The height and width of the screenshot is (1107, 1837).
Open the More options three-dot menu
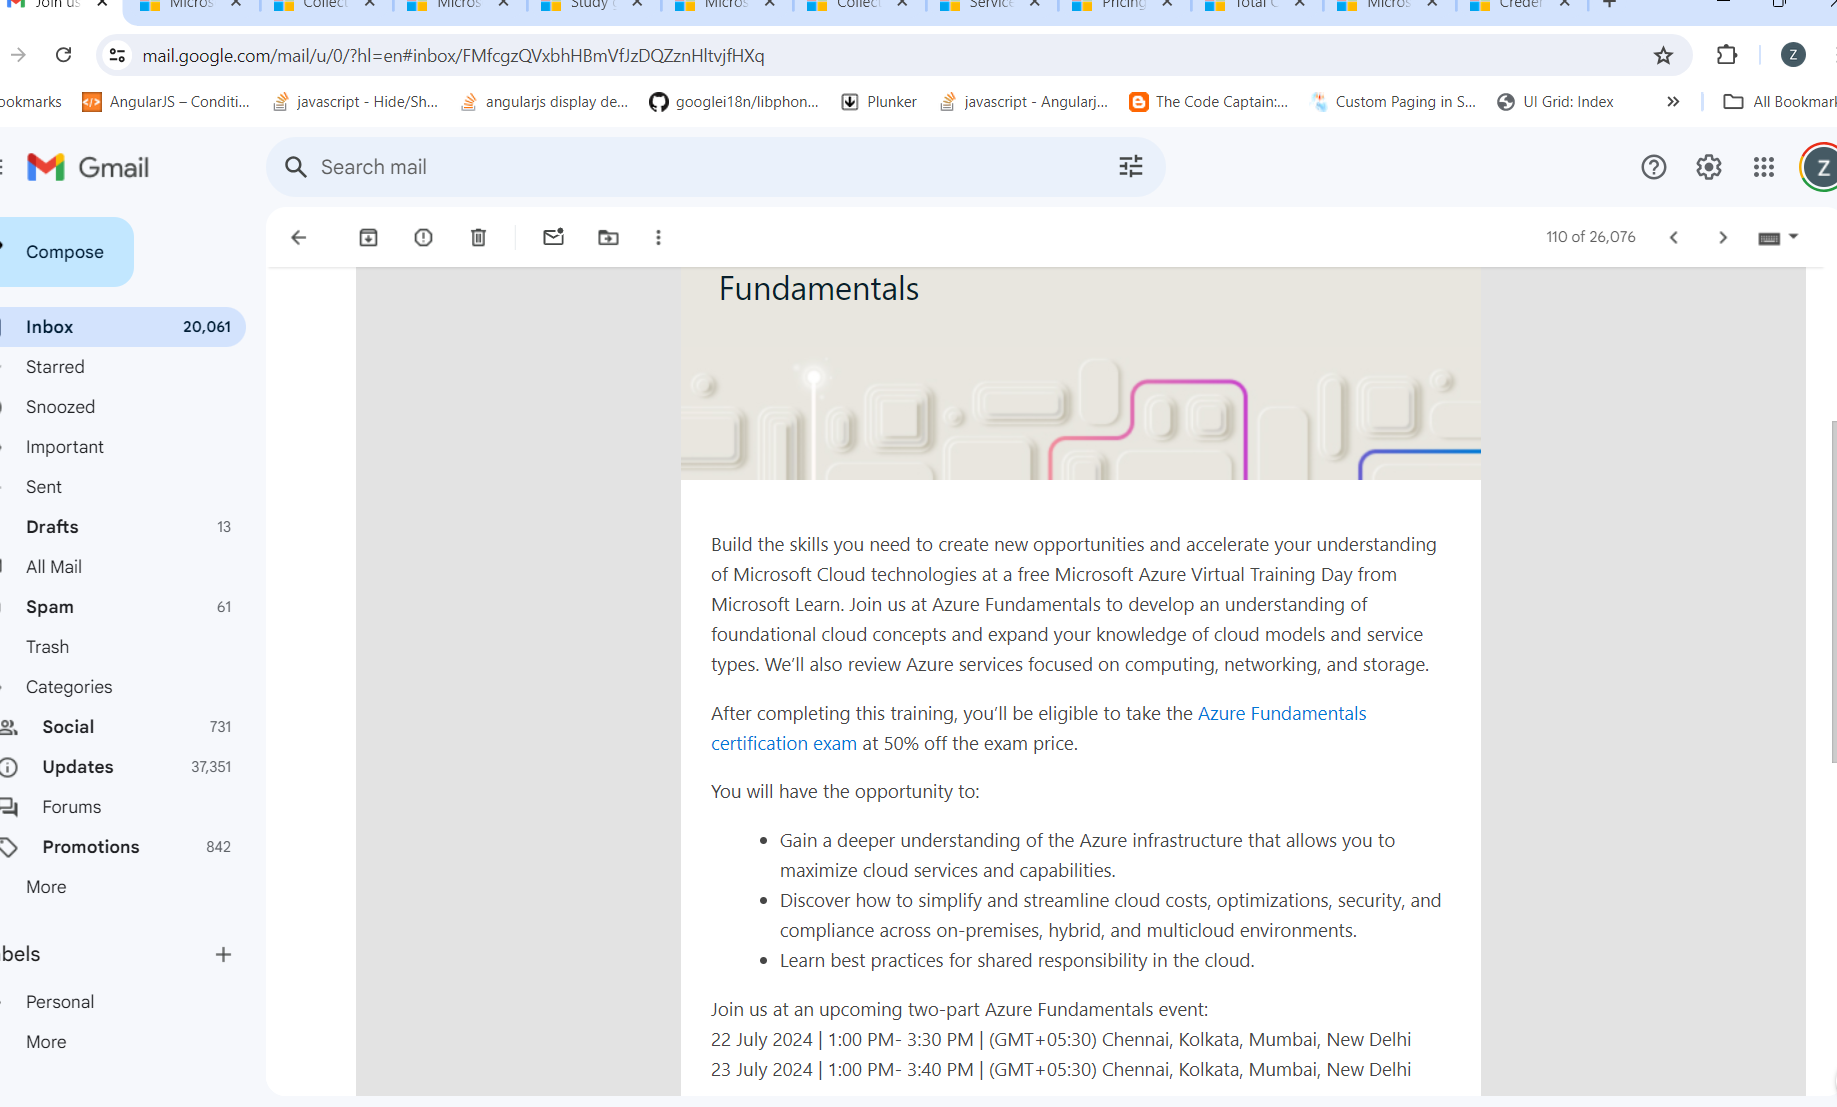[658, 237]
